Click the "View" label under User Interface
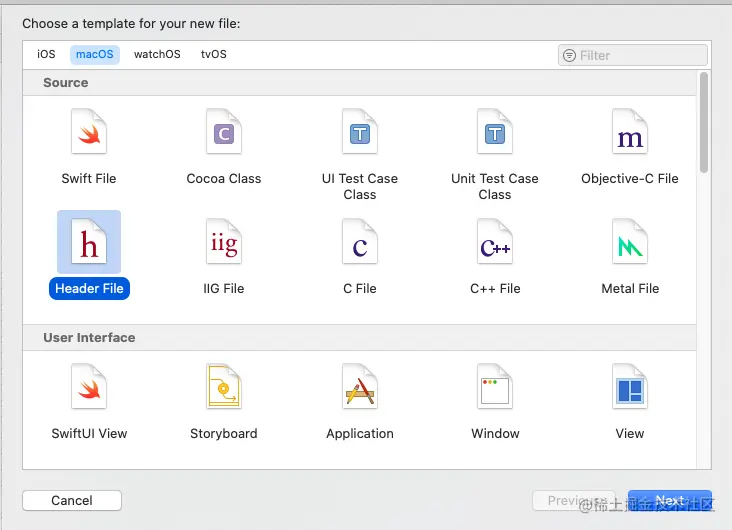732x530 pixels. [x=630, y=433]
